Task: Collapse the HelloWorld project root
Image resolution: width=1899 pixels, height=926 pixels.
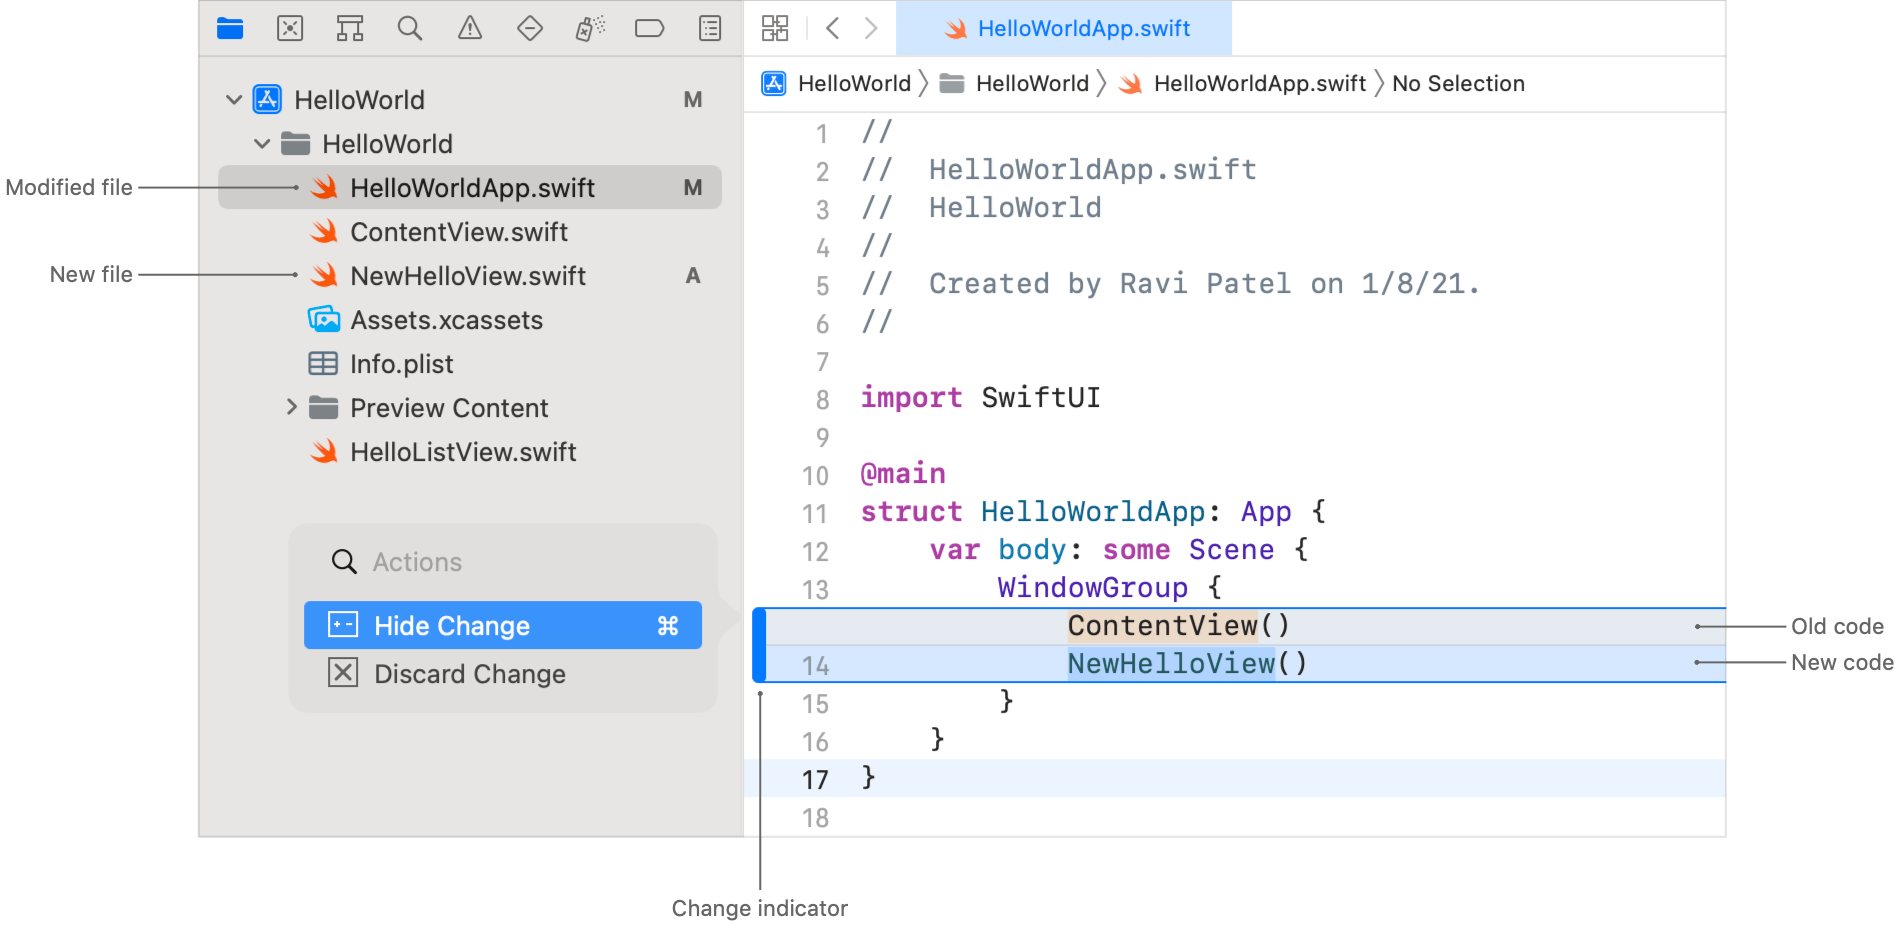Action: pos(234,99)
